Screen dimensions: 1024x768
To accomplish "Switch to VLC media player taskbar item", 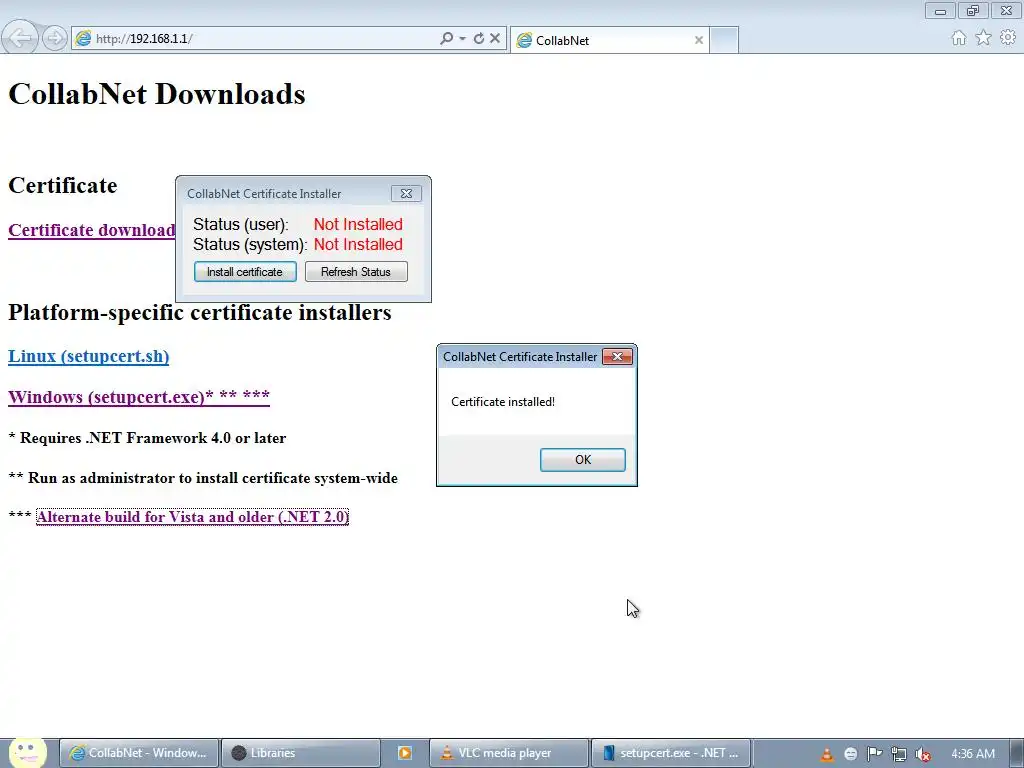I will (509, 753).
